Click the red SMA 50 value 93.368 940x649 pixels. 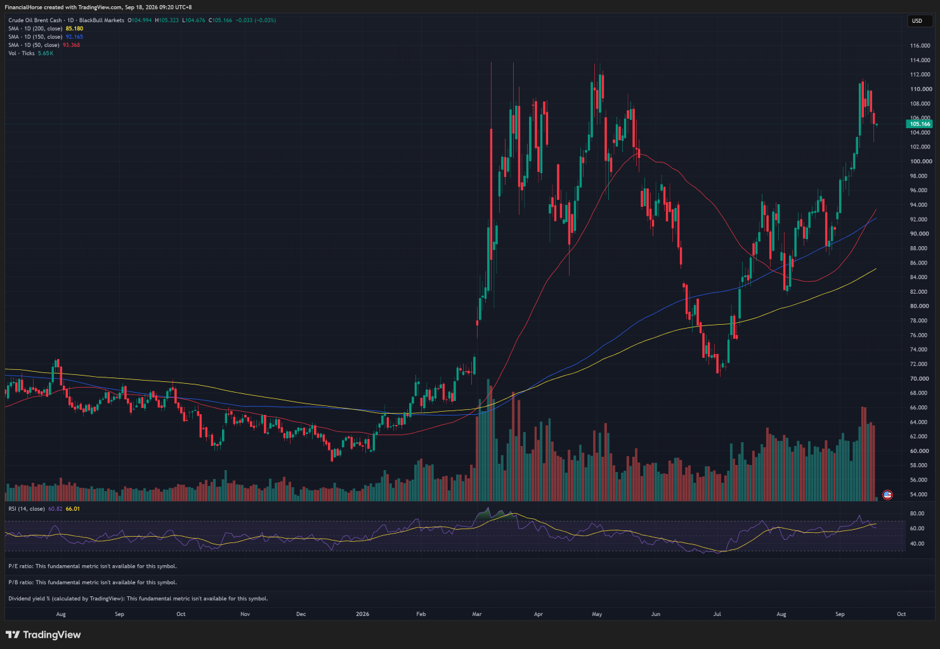[x=71, y=45]
